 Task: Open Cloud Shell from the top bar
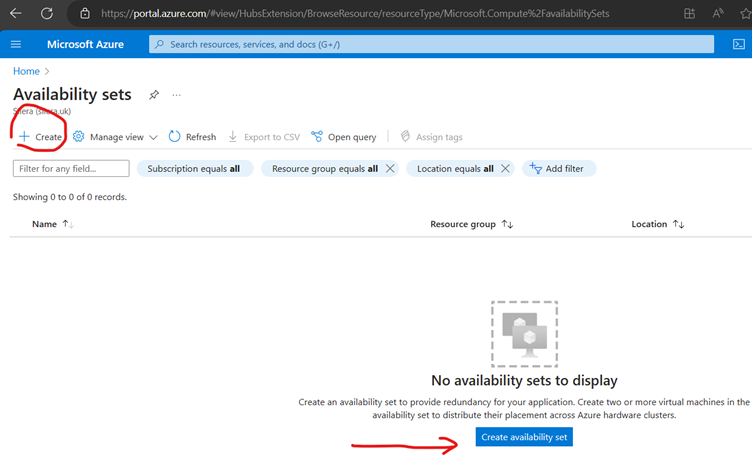tap(739, 45)
